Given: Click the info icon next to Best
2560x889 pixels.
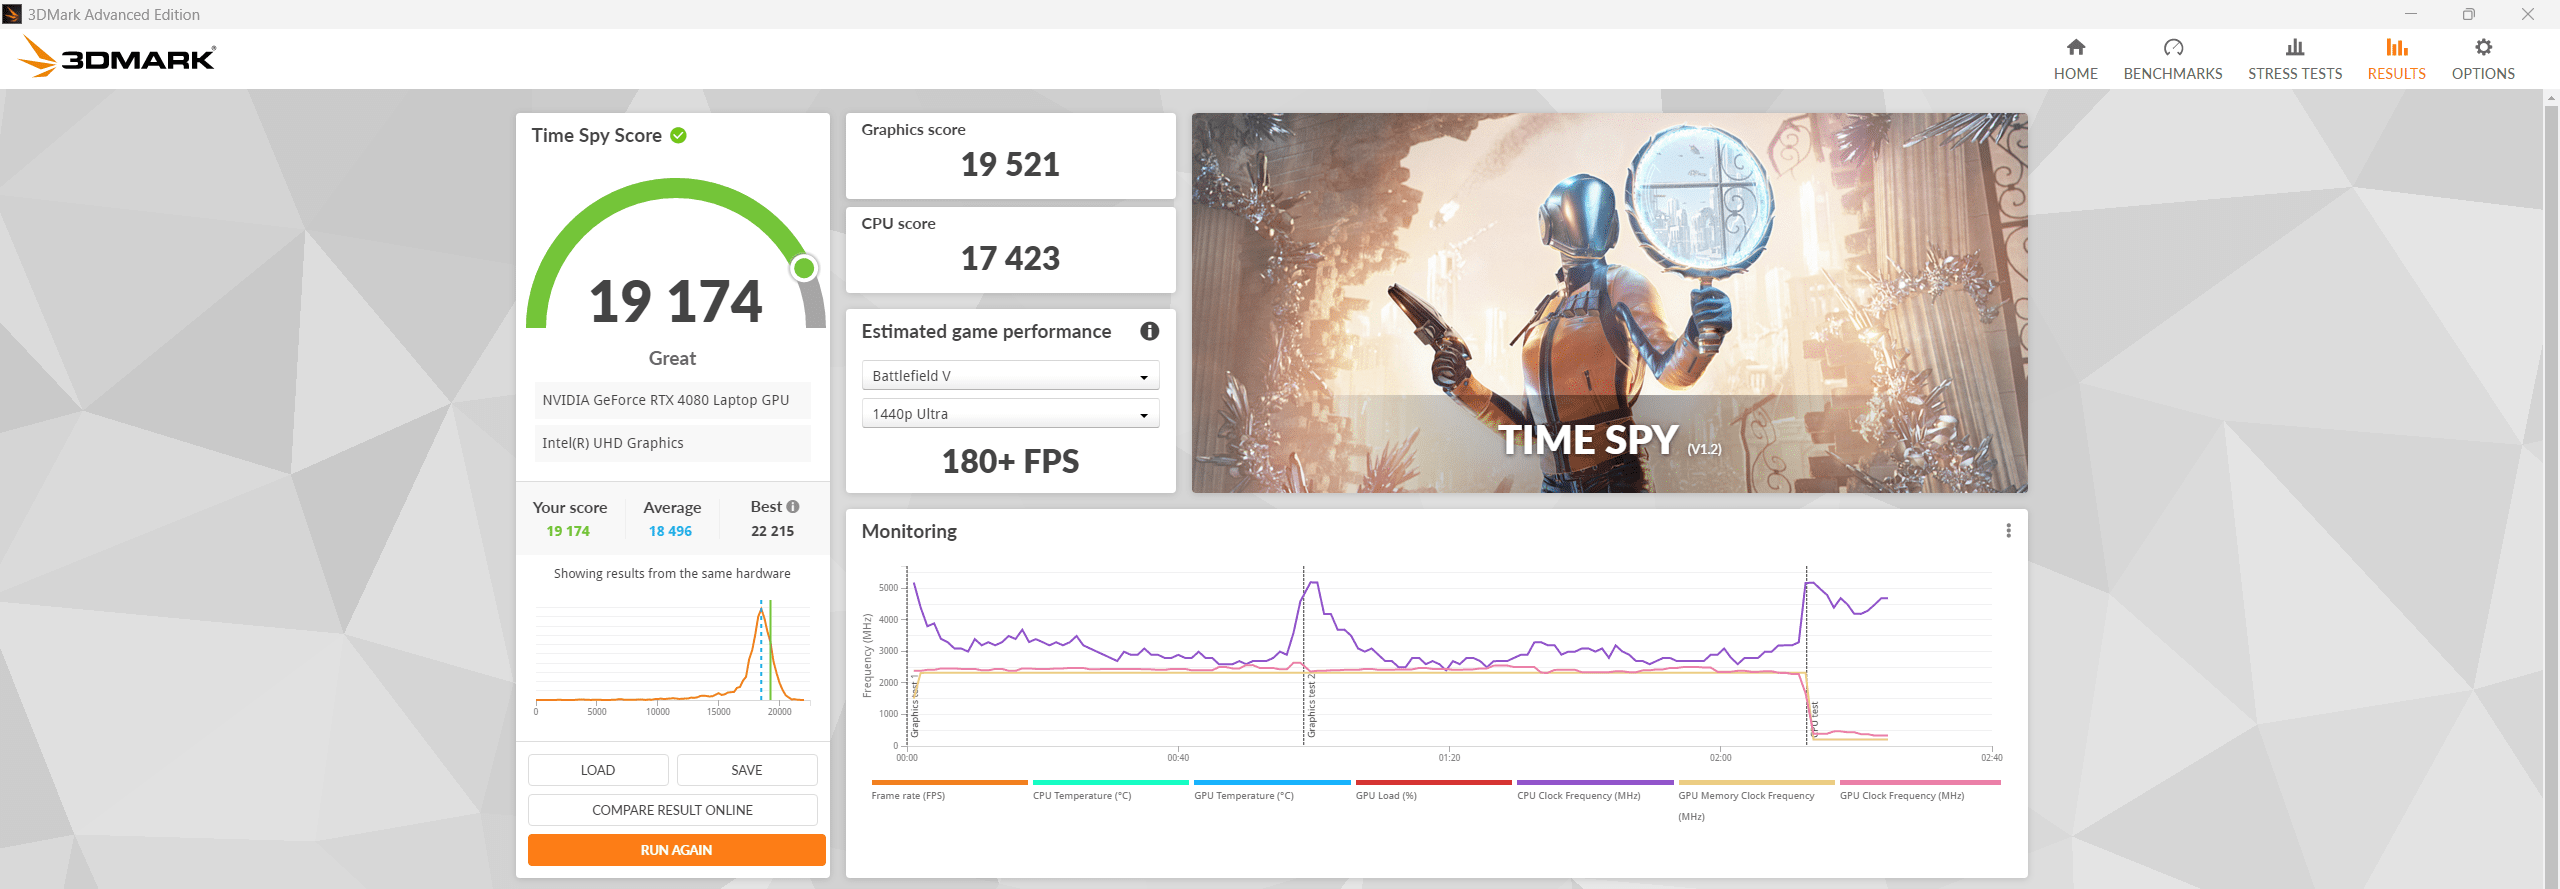Looking at the screenshot, I should 793,507.
